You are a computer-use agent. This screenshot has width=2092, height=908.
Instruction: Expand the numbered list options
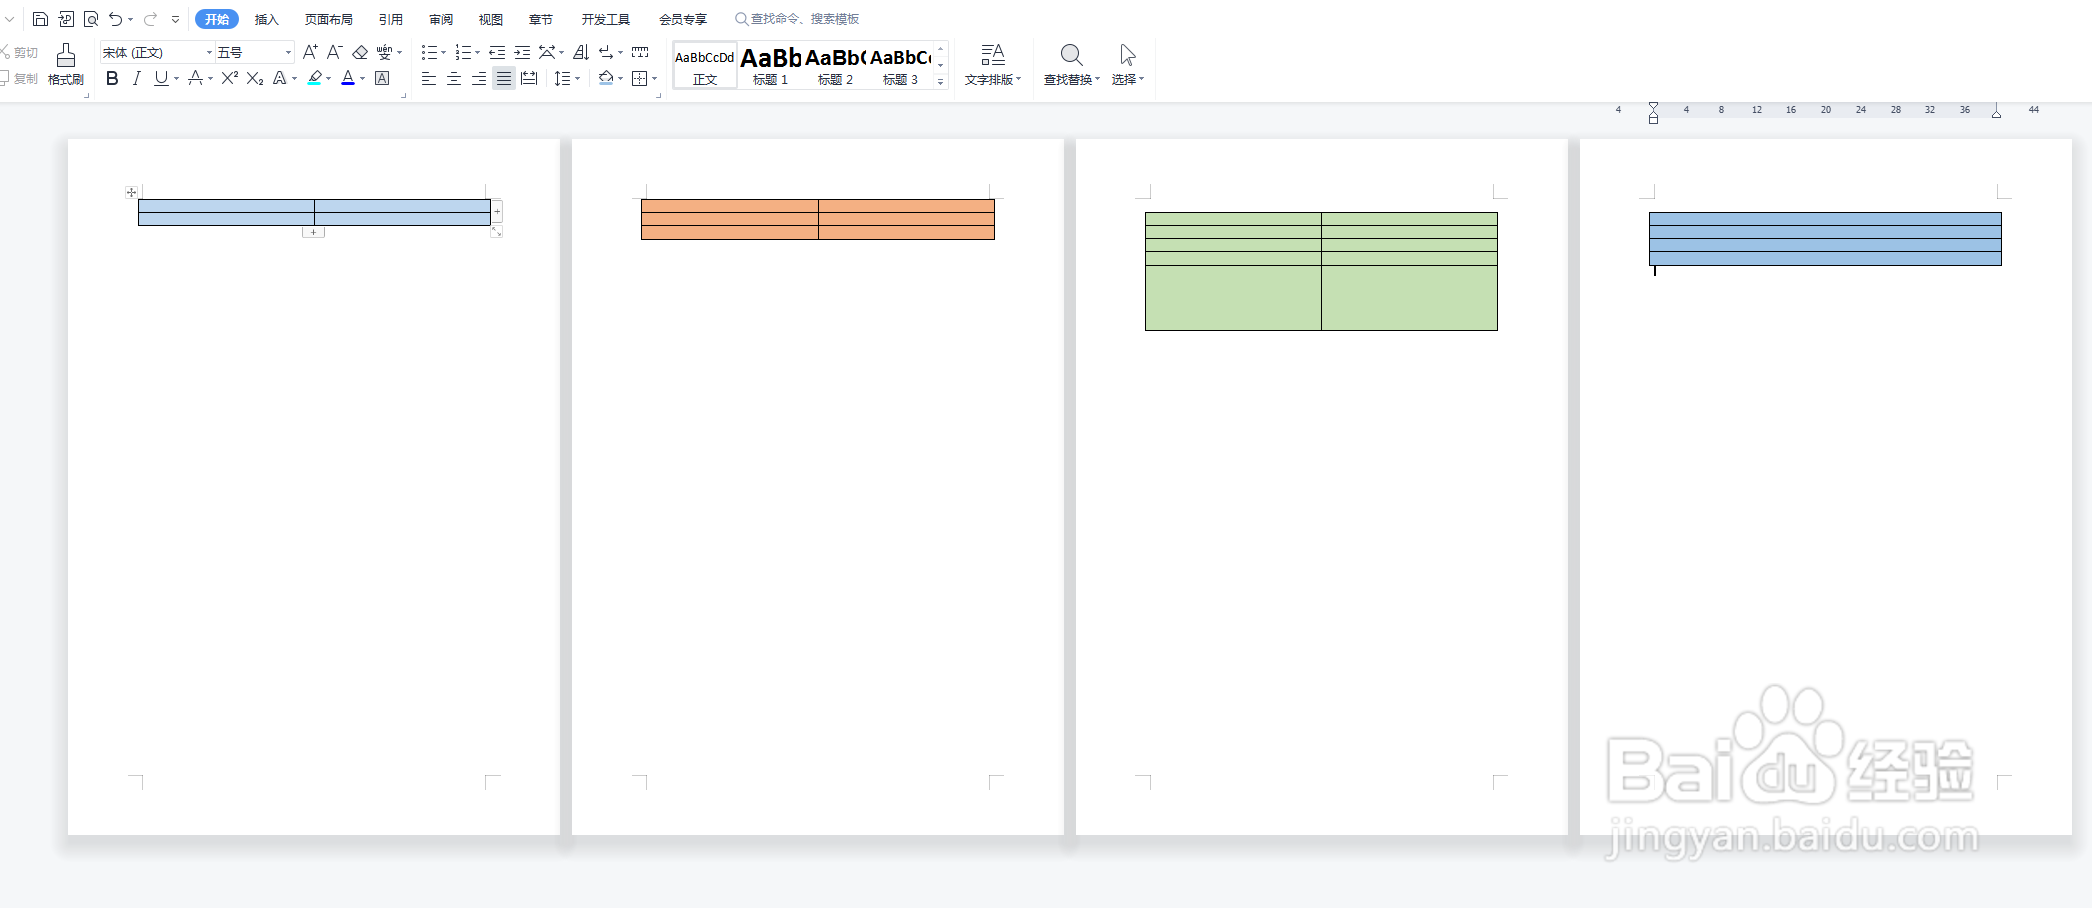tap(477, 53)
